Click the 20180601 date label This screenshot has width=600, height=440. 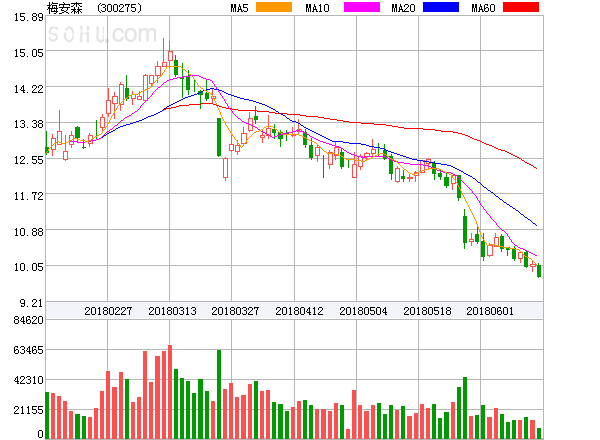490,311
